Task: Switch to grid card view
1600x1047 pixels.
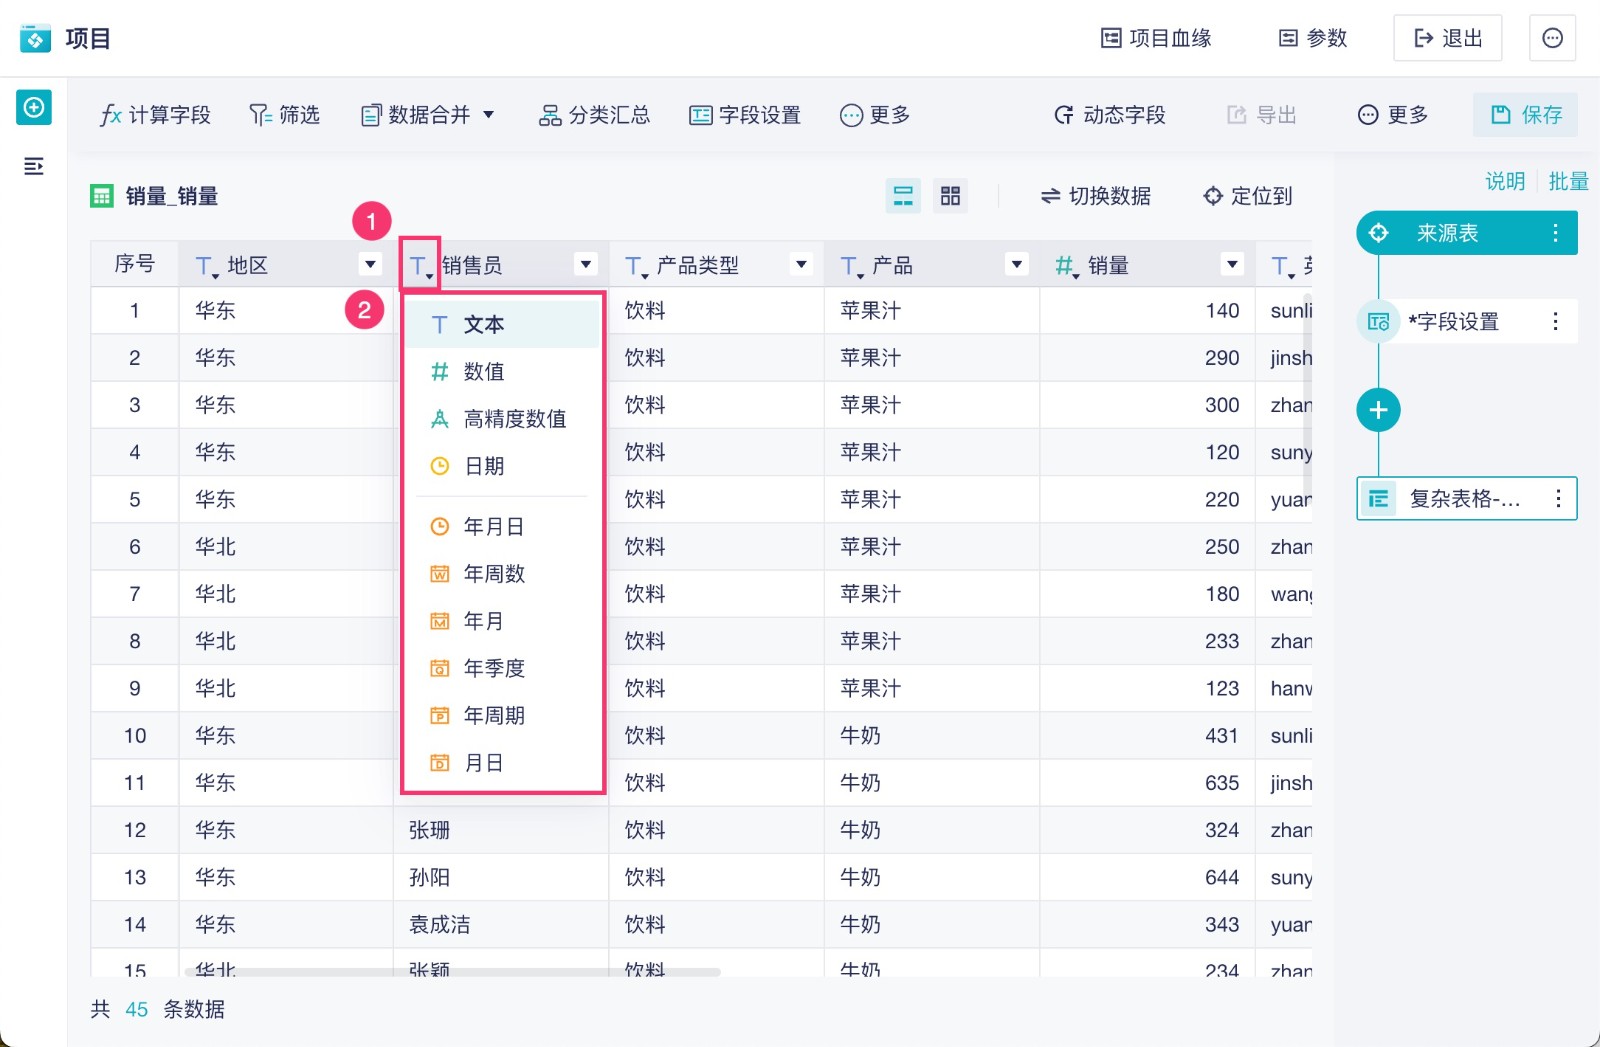Action: click(x=950, y=196)
